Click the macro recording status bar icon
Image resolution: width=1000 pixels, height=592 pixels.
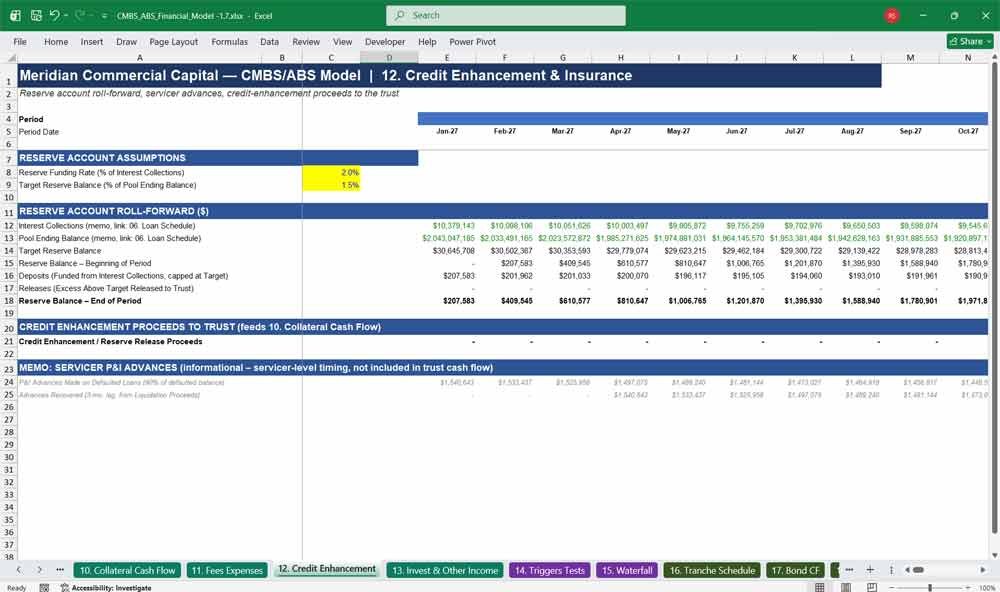click(x=44, y=588)
